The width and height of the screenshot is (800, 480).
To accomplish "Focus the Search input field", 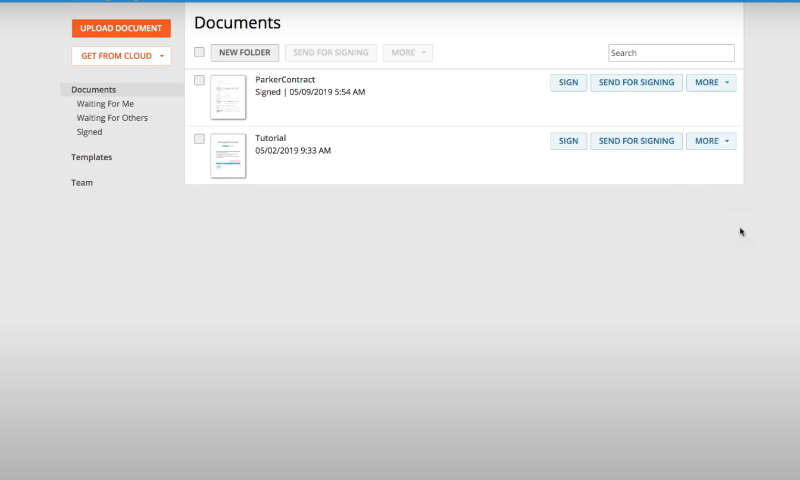I will [x=671, y=53].
